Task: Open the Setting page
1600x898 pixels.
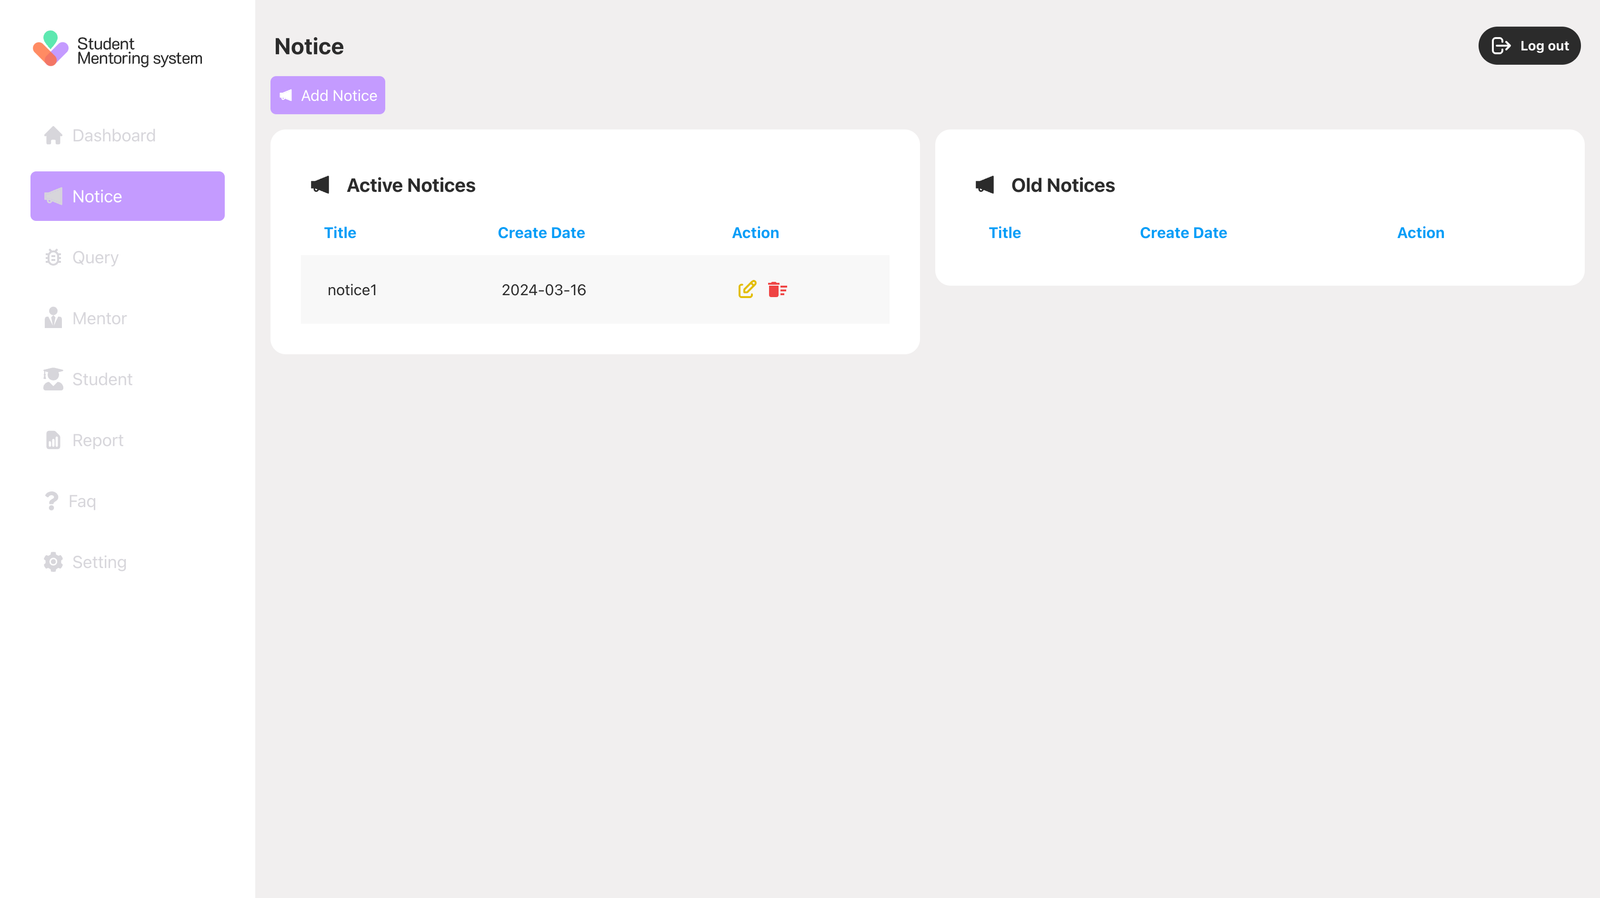Action: click(127, 562)
